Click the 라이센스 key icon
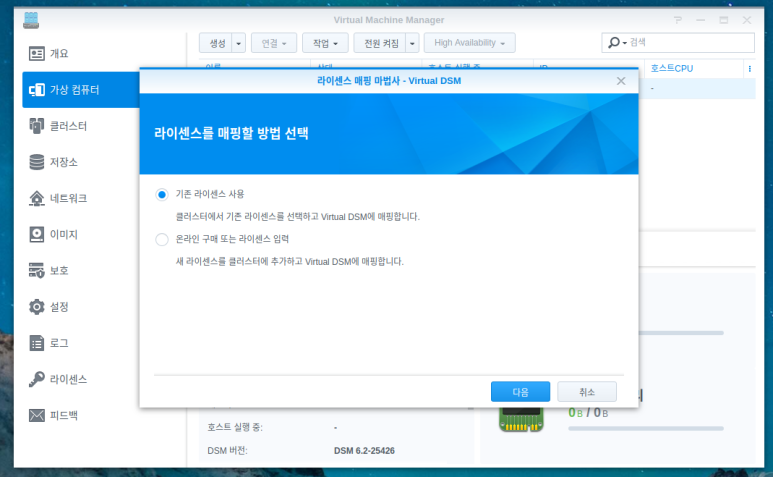The height and width of the screenshot is (477, 773). point(36,379)
